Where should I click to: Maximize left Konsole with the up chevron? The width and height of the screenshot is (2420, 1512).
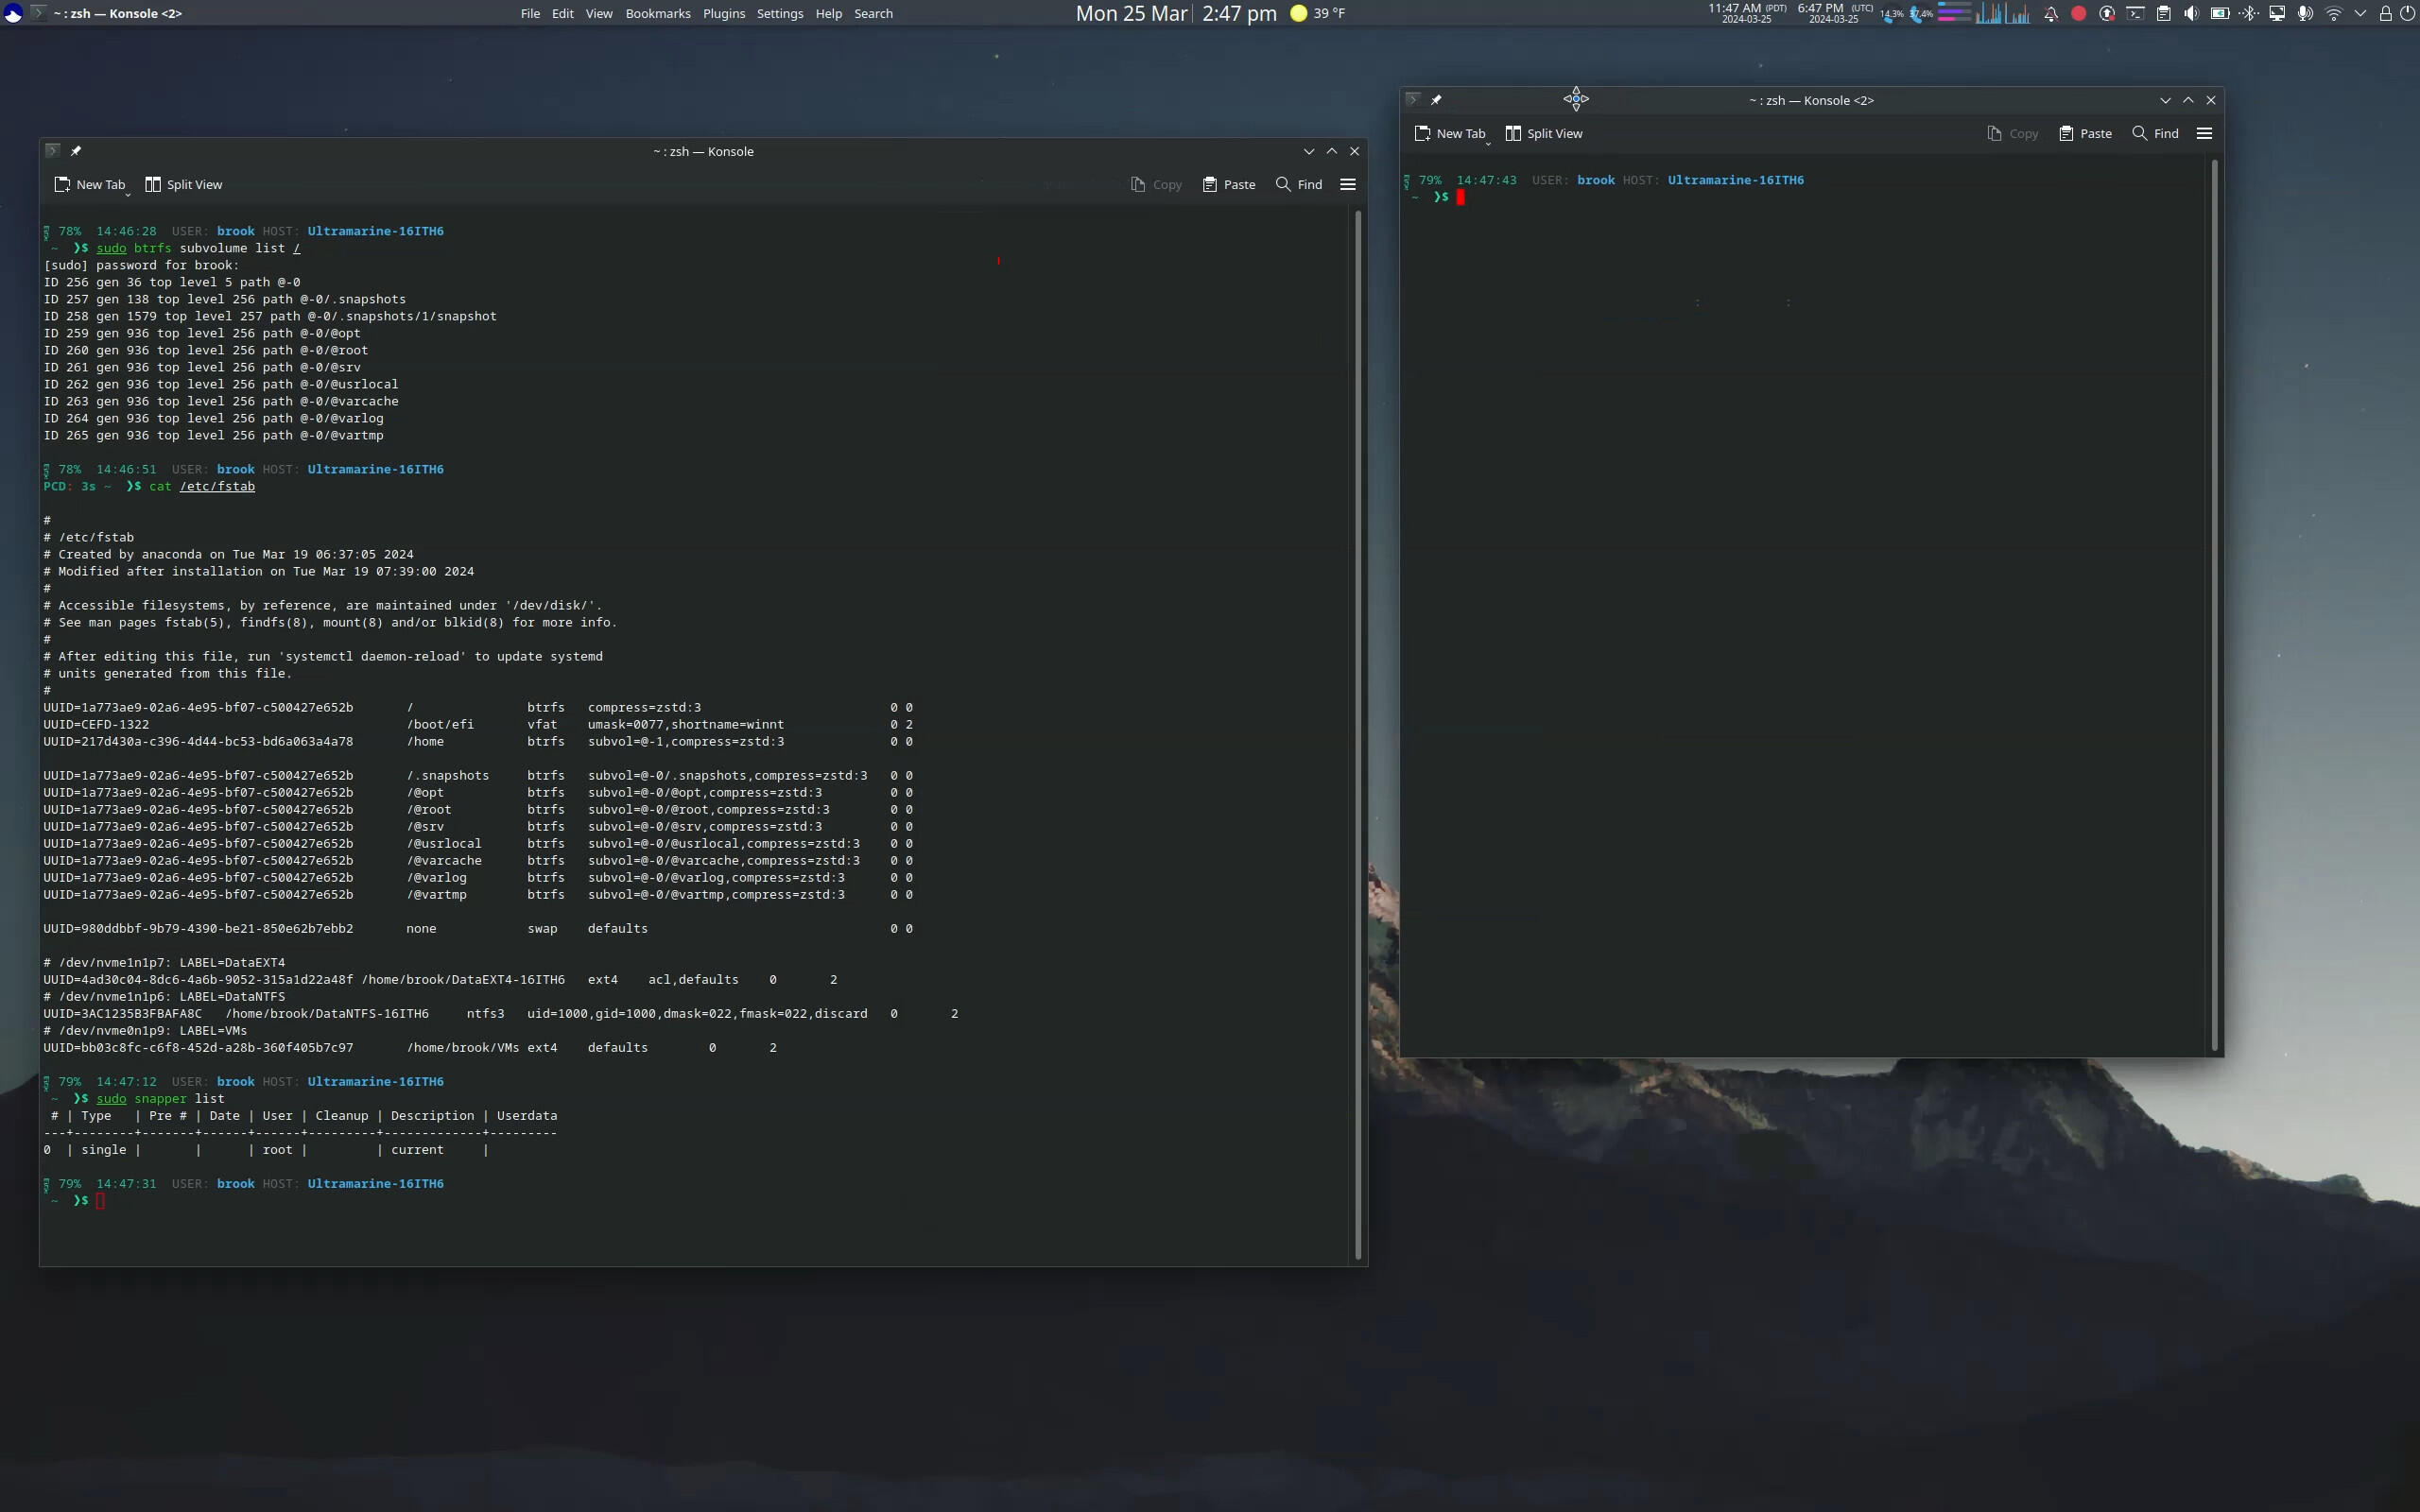pyautogui.click(x=1332, y=151)
